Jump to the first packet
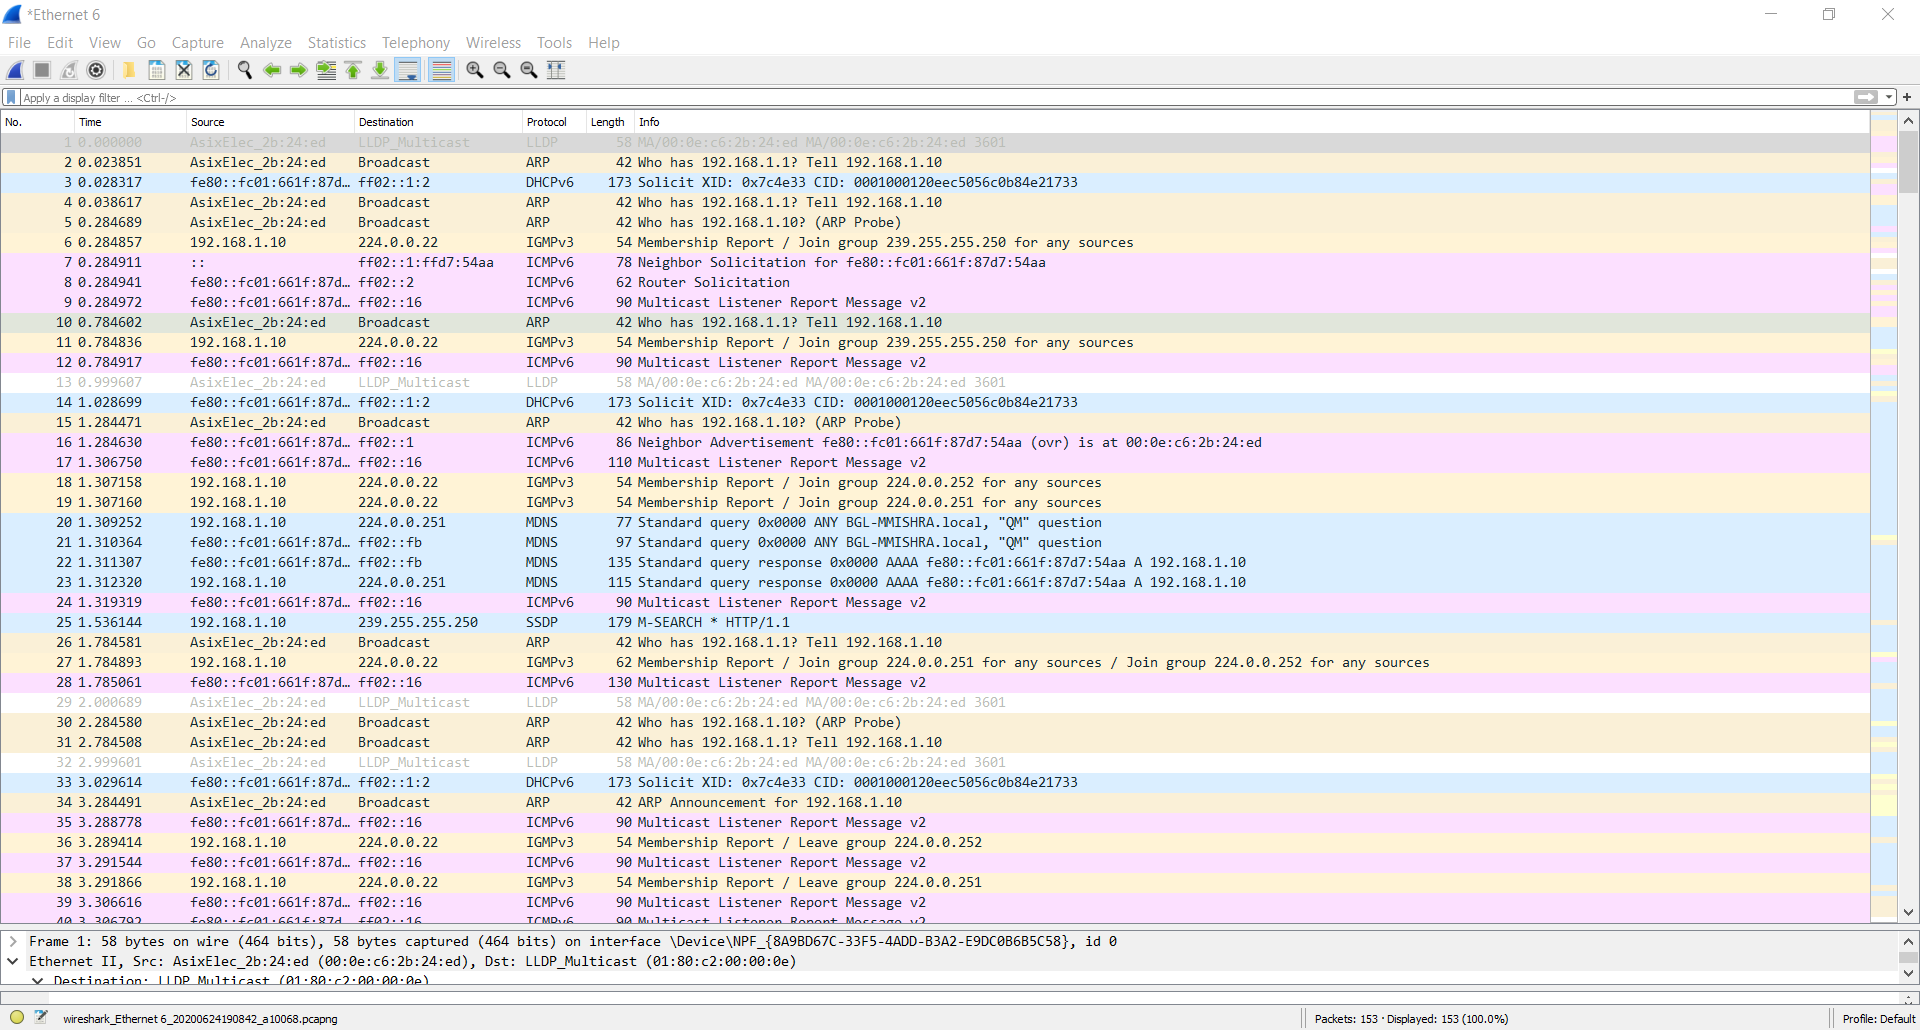 click(353, 70)
